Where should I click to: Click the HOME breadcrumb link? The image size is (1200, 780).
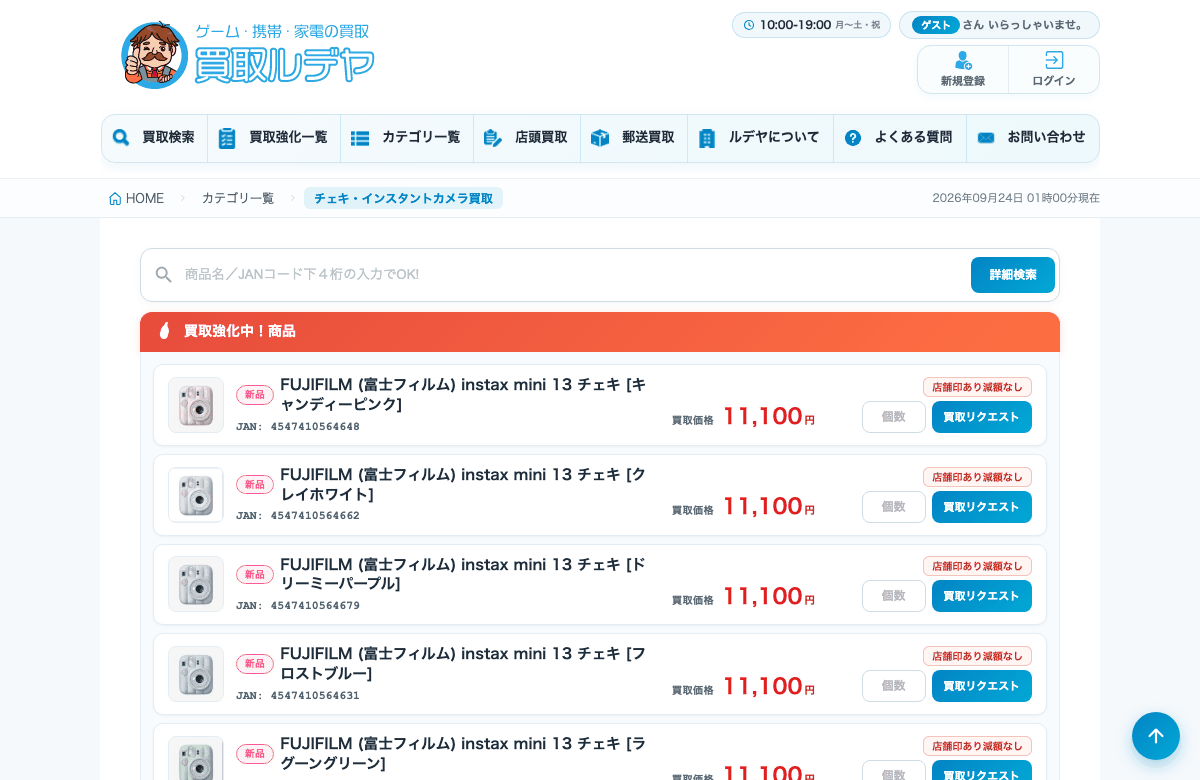[x=136, y=198]
